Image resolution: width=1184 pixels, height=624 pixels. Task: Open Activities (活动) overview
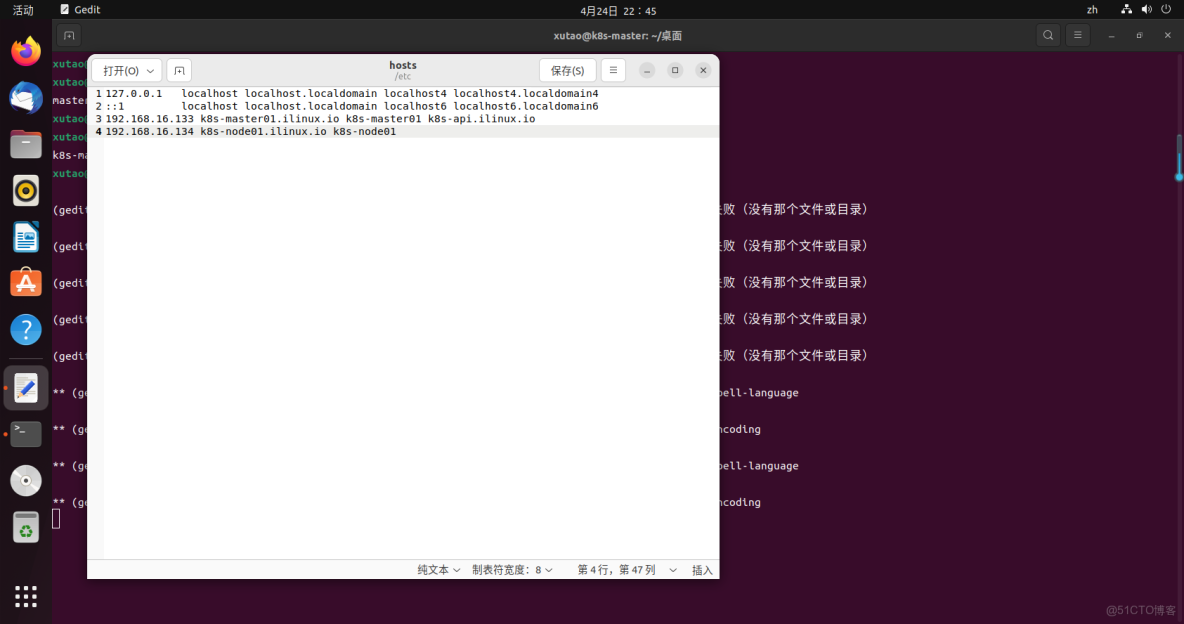23,10
